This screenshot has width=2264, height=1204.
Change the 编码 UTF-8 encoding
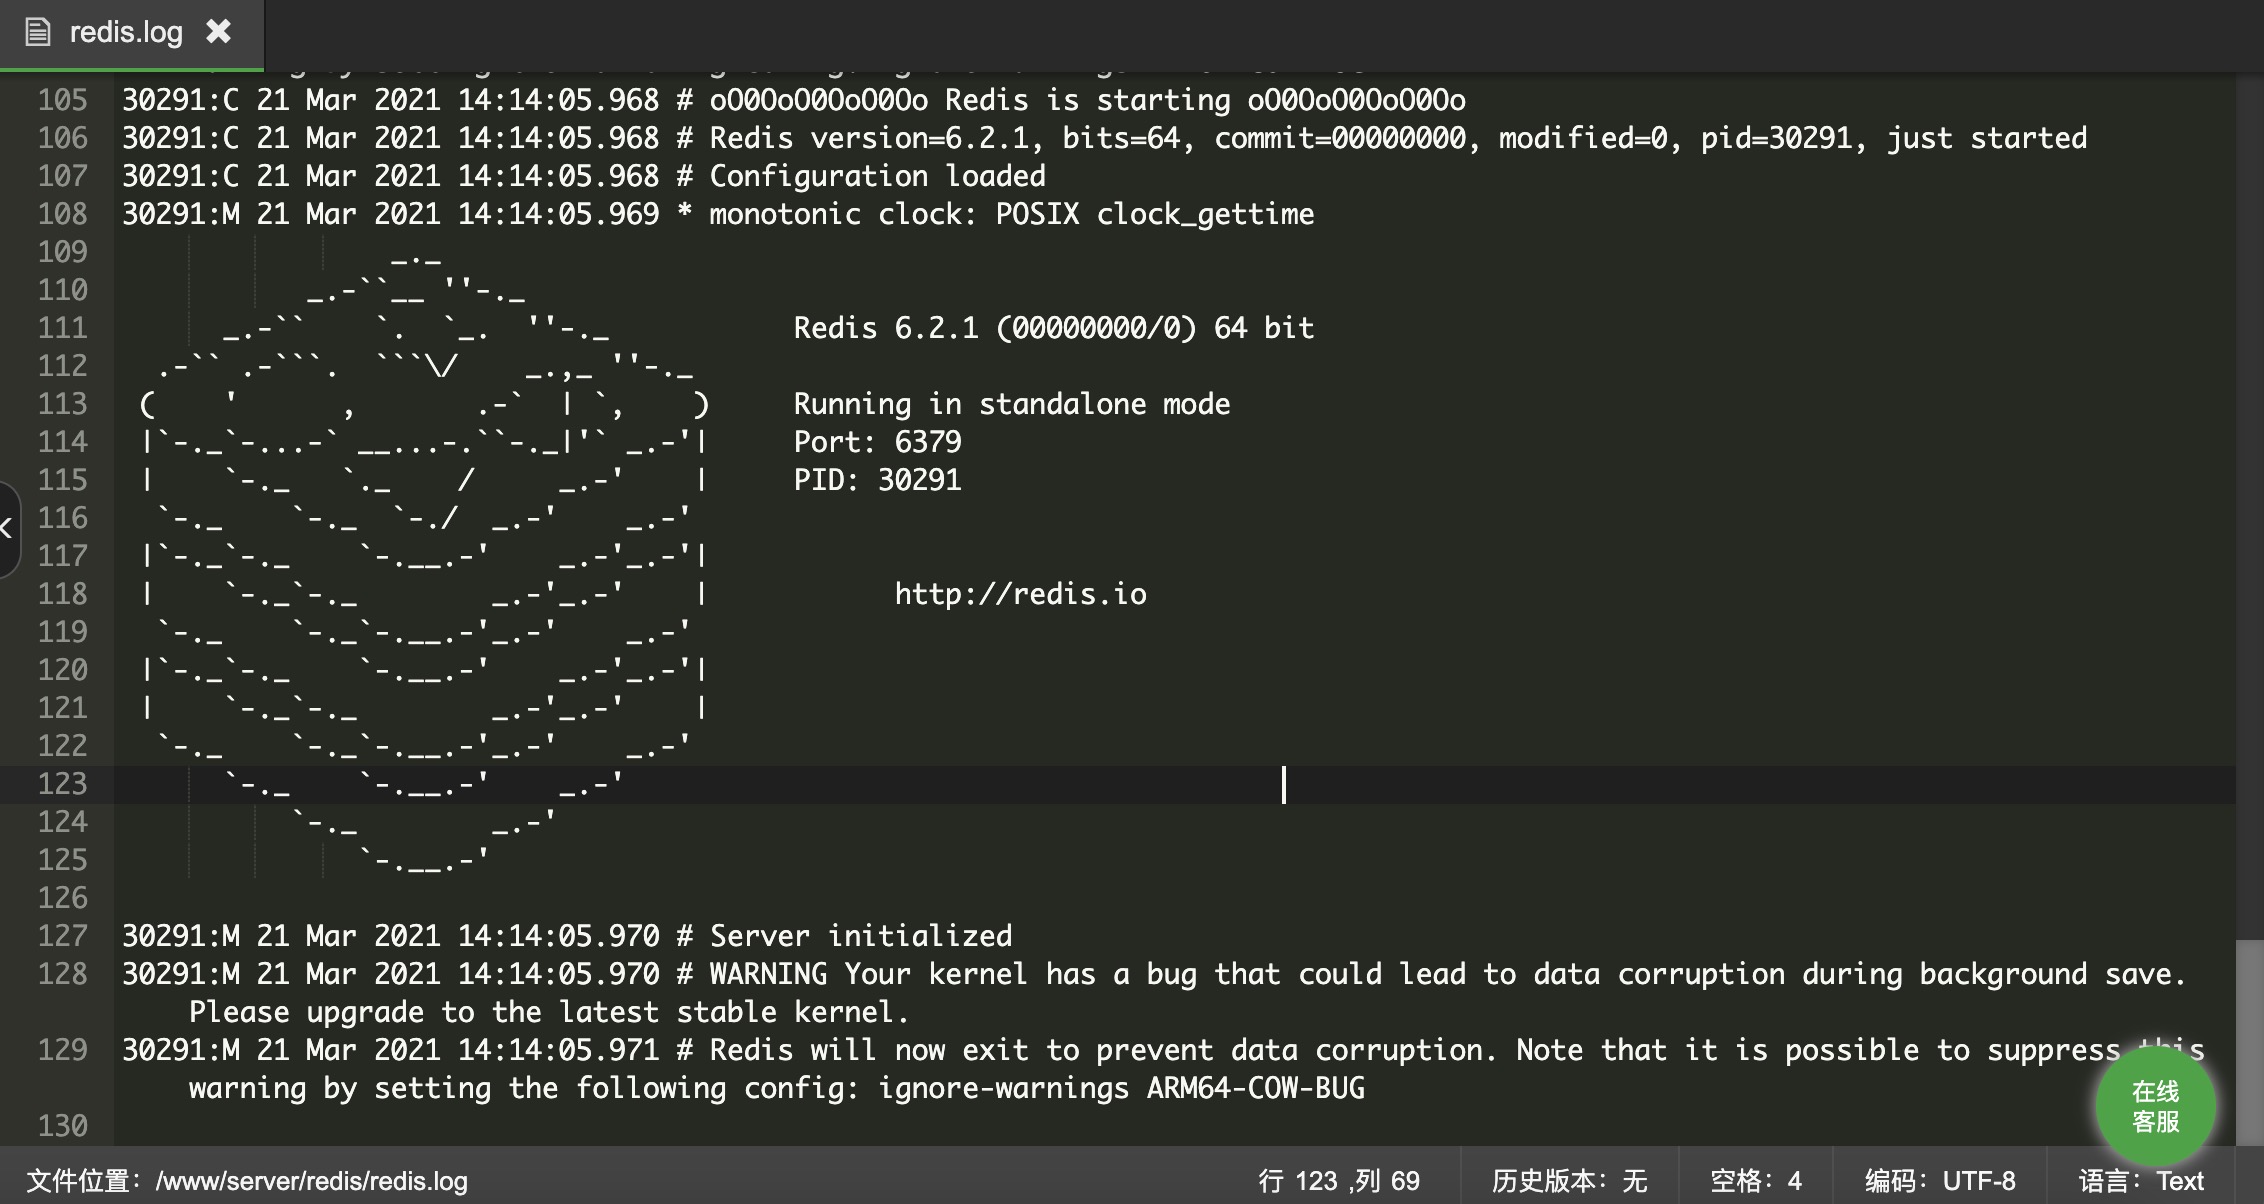1939,1181
